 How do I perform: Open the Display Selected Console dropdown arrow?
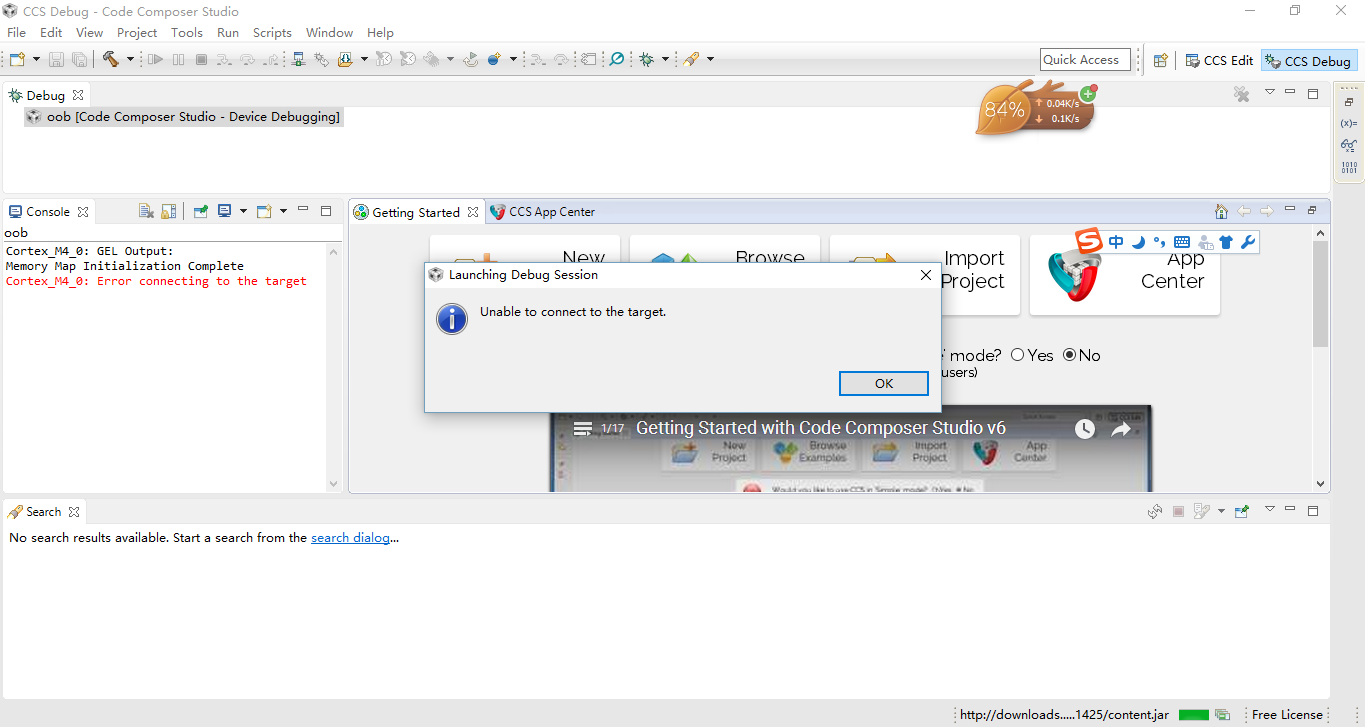(x=242, y=211)
